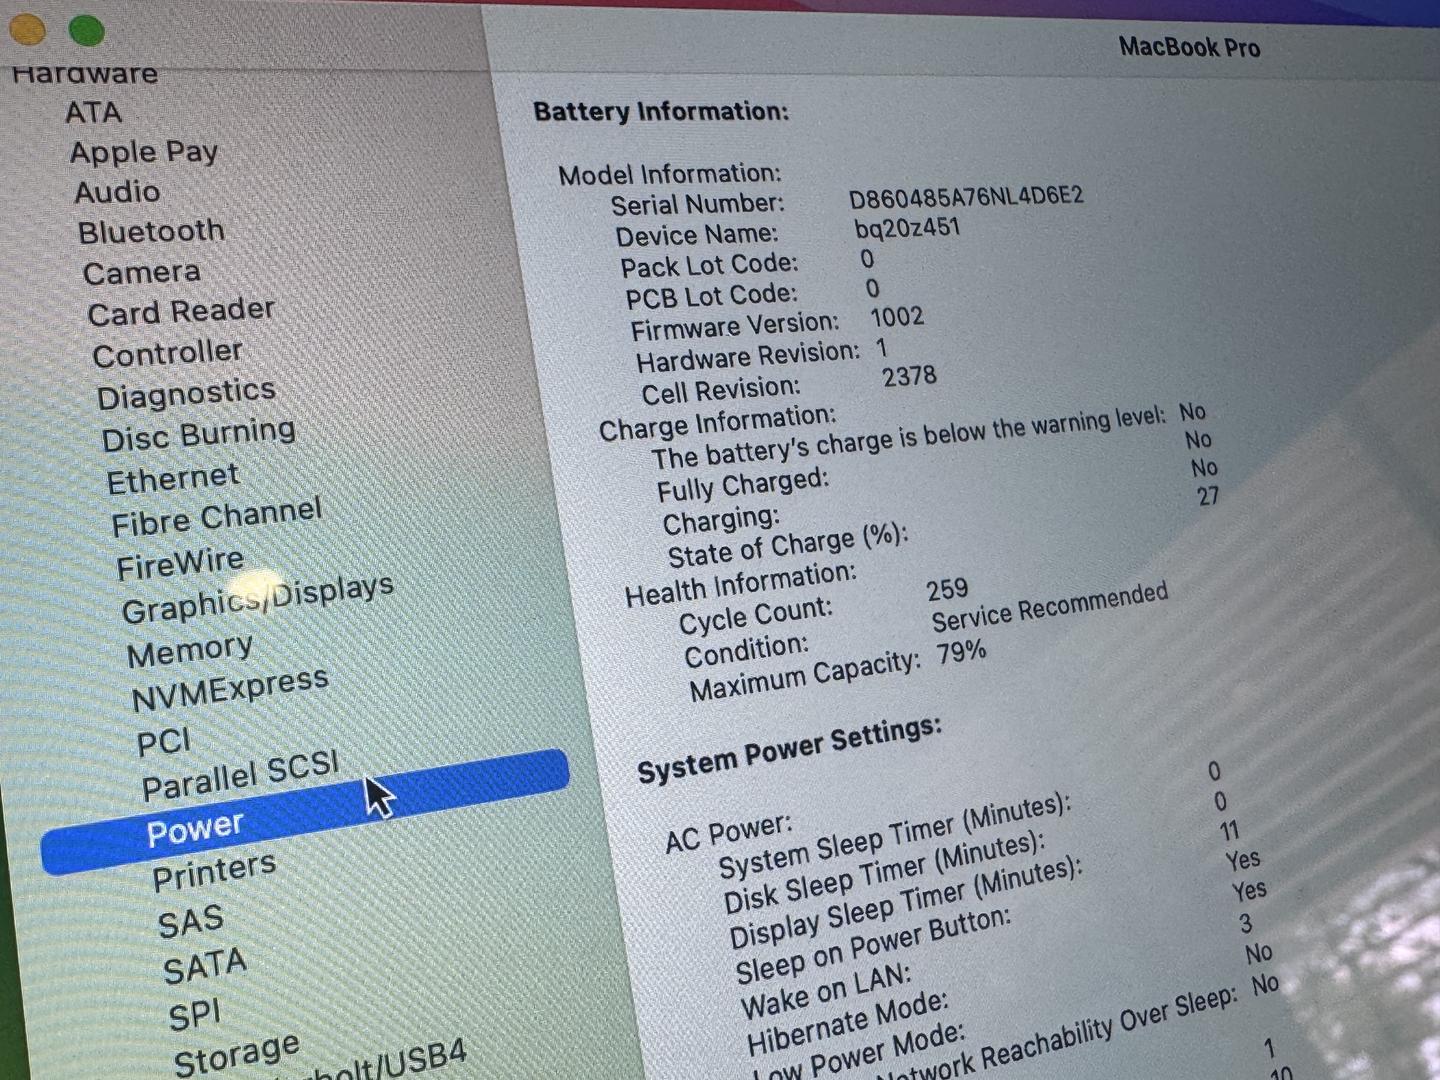Click the Battery Information heading
This screenshot has width=1440, height=1080.
660,111
